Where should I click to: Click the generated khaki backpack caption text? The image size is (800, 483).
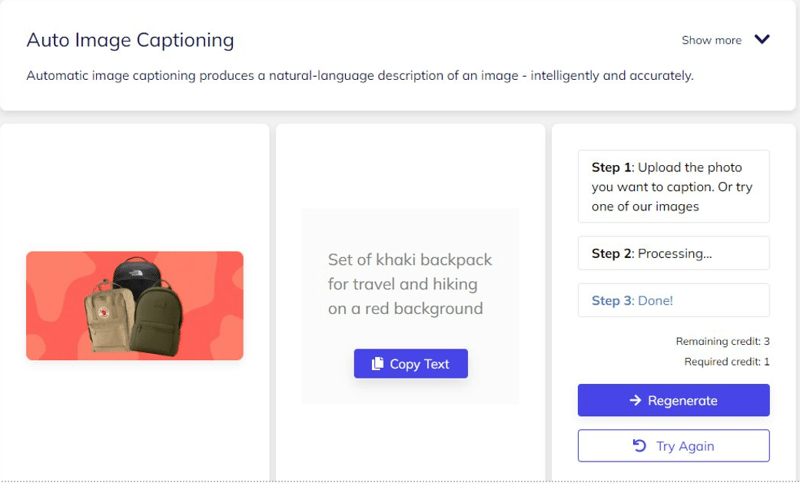pyautogui.click(x=410, y=284)
